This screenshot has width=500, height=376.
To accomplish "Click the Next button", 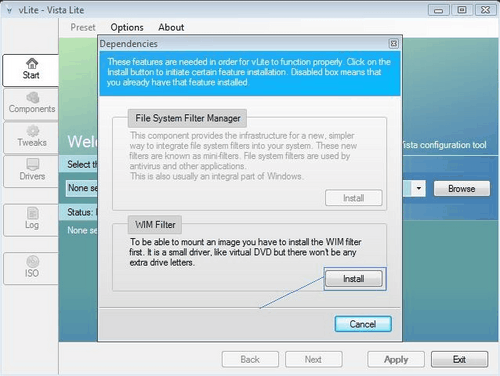I will tap(313, 359).
